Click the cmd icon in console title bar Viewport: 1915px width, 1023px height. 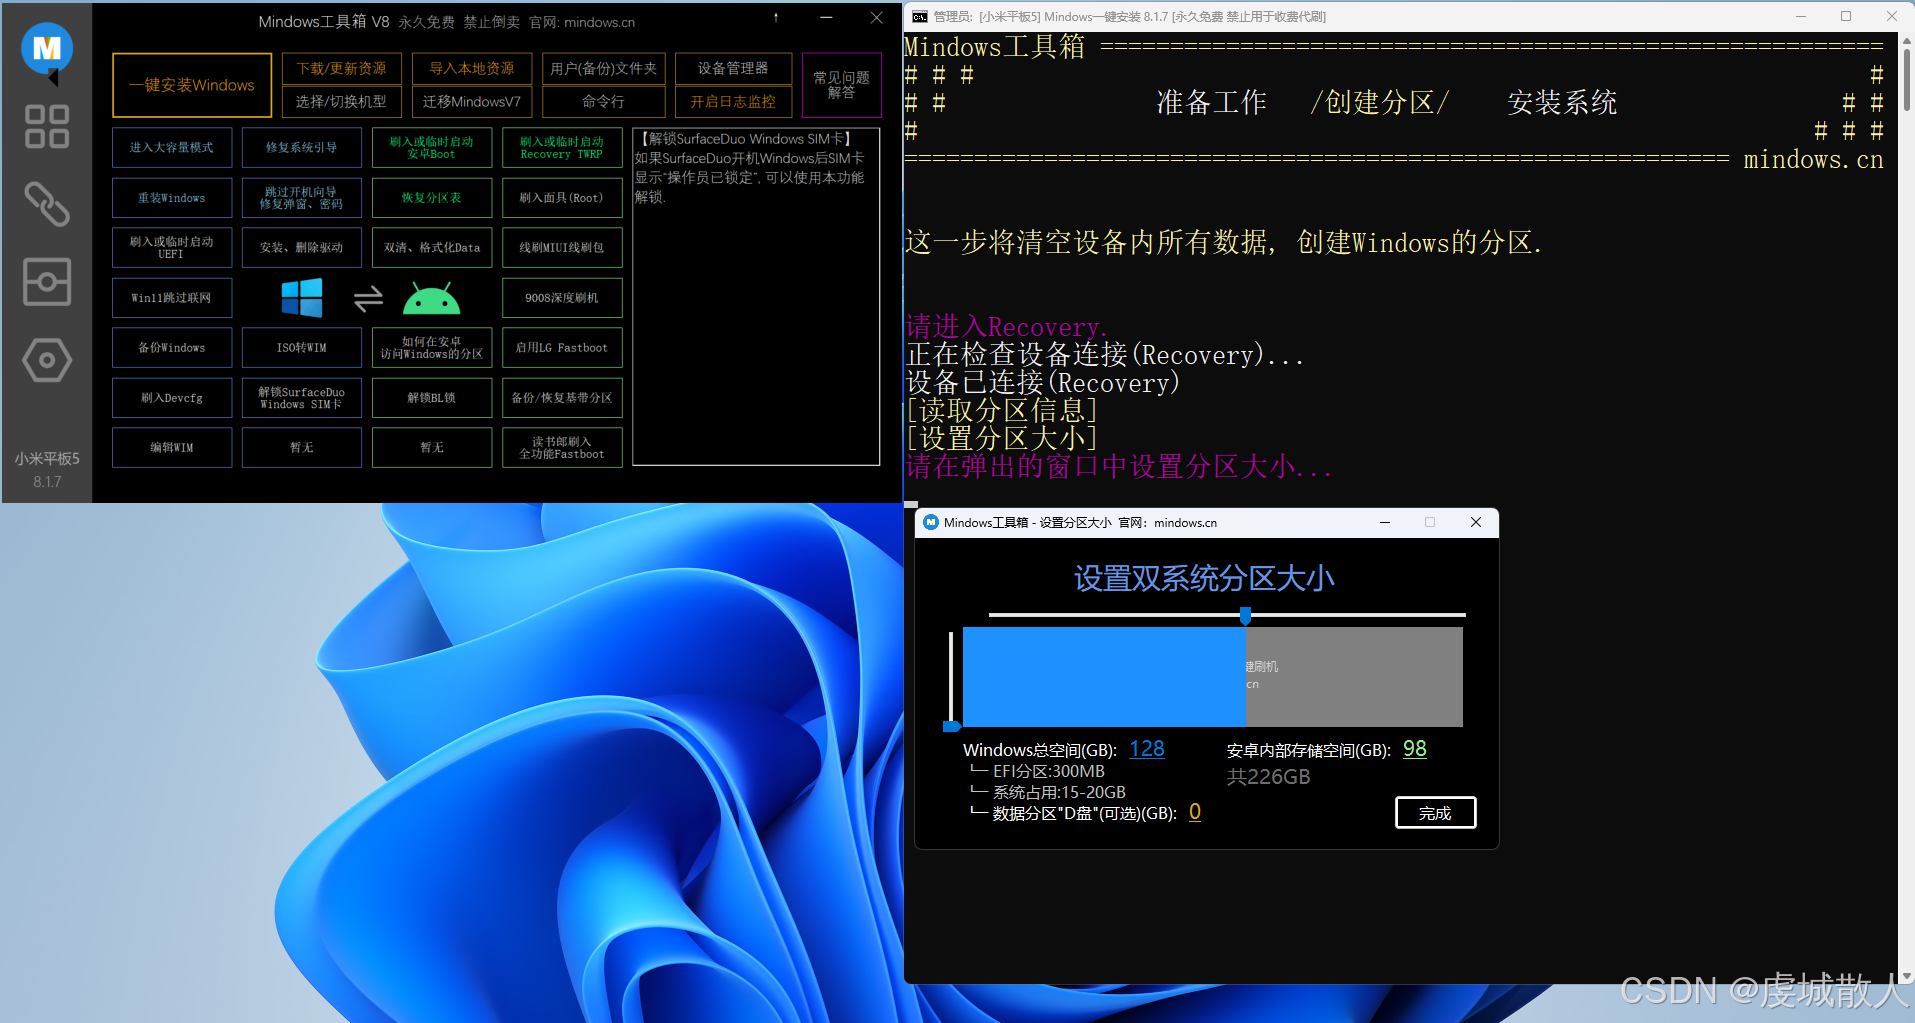(x=919, y=16)
